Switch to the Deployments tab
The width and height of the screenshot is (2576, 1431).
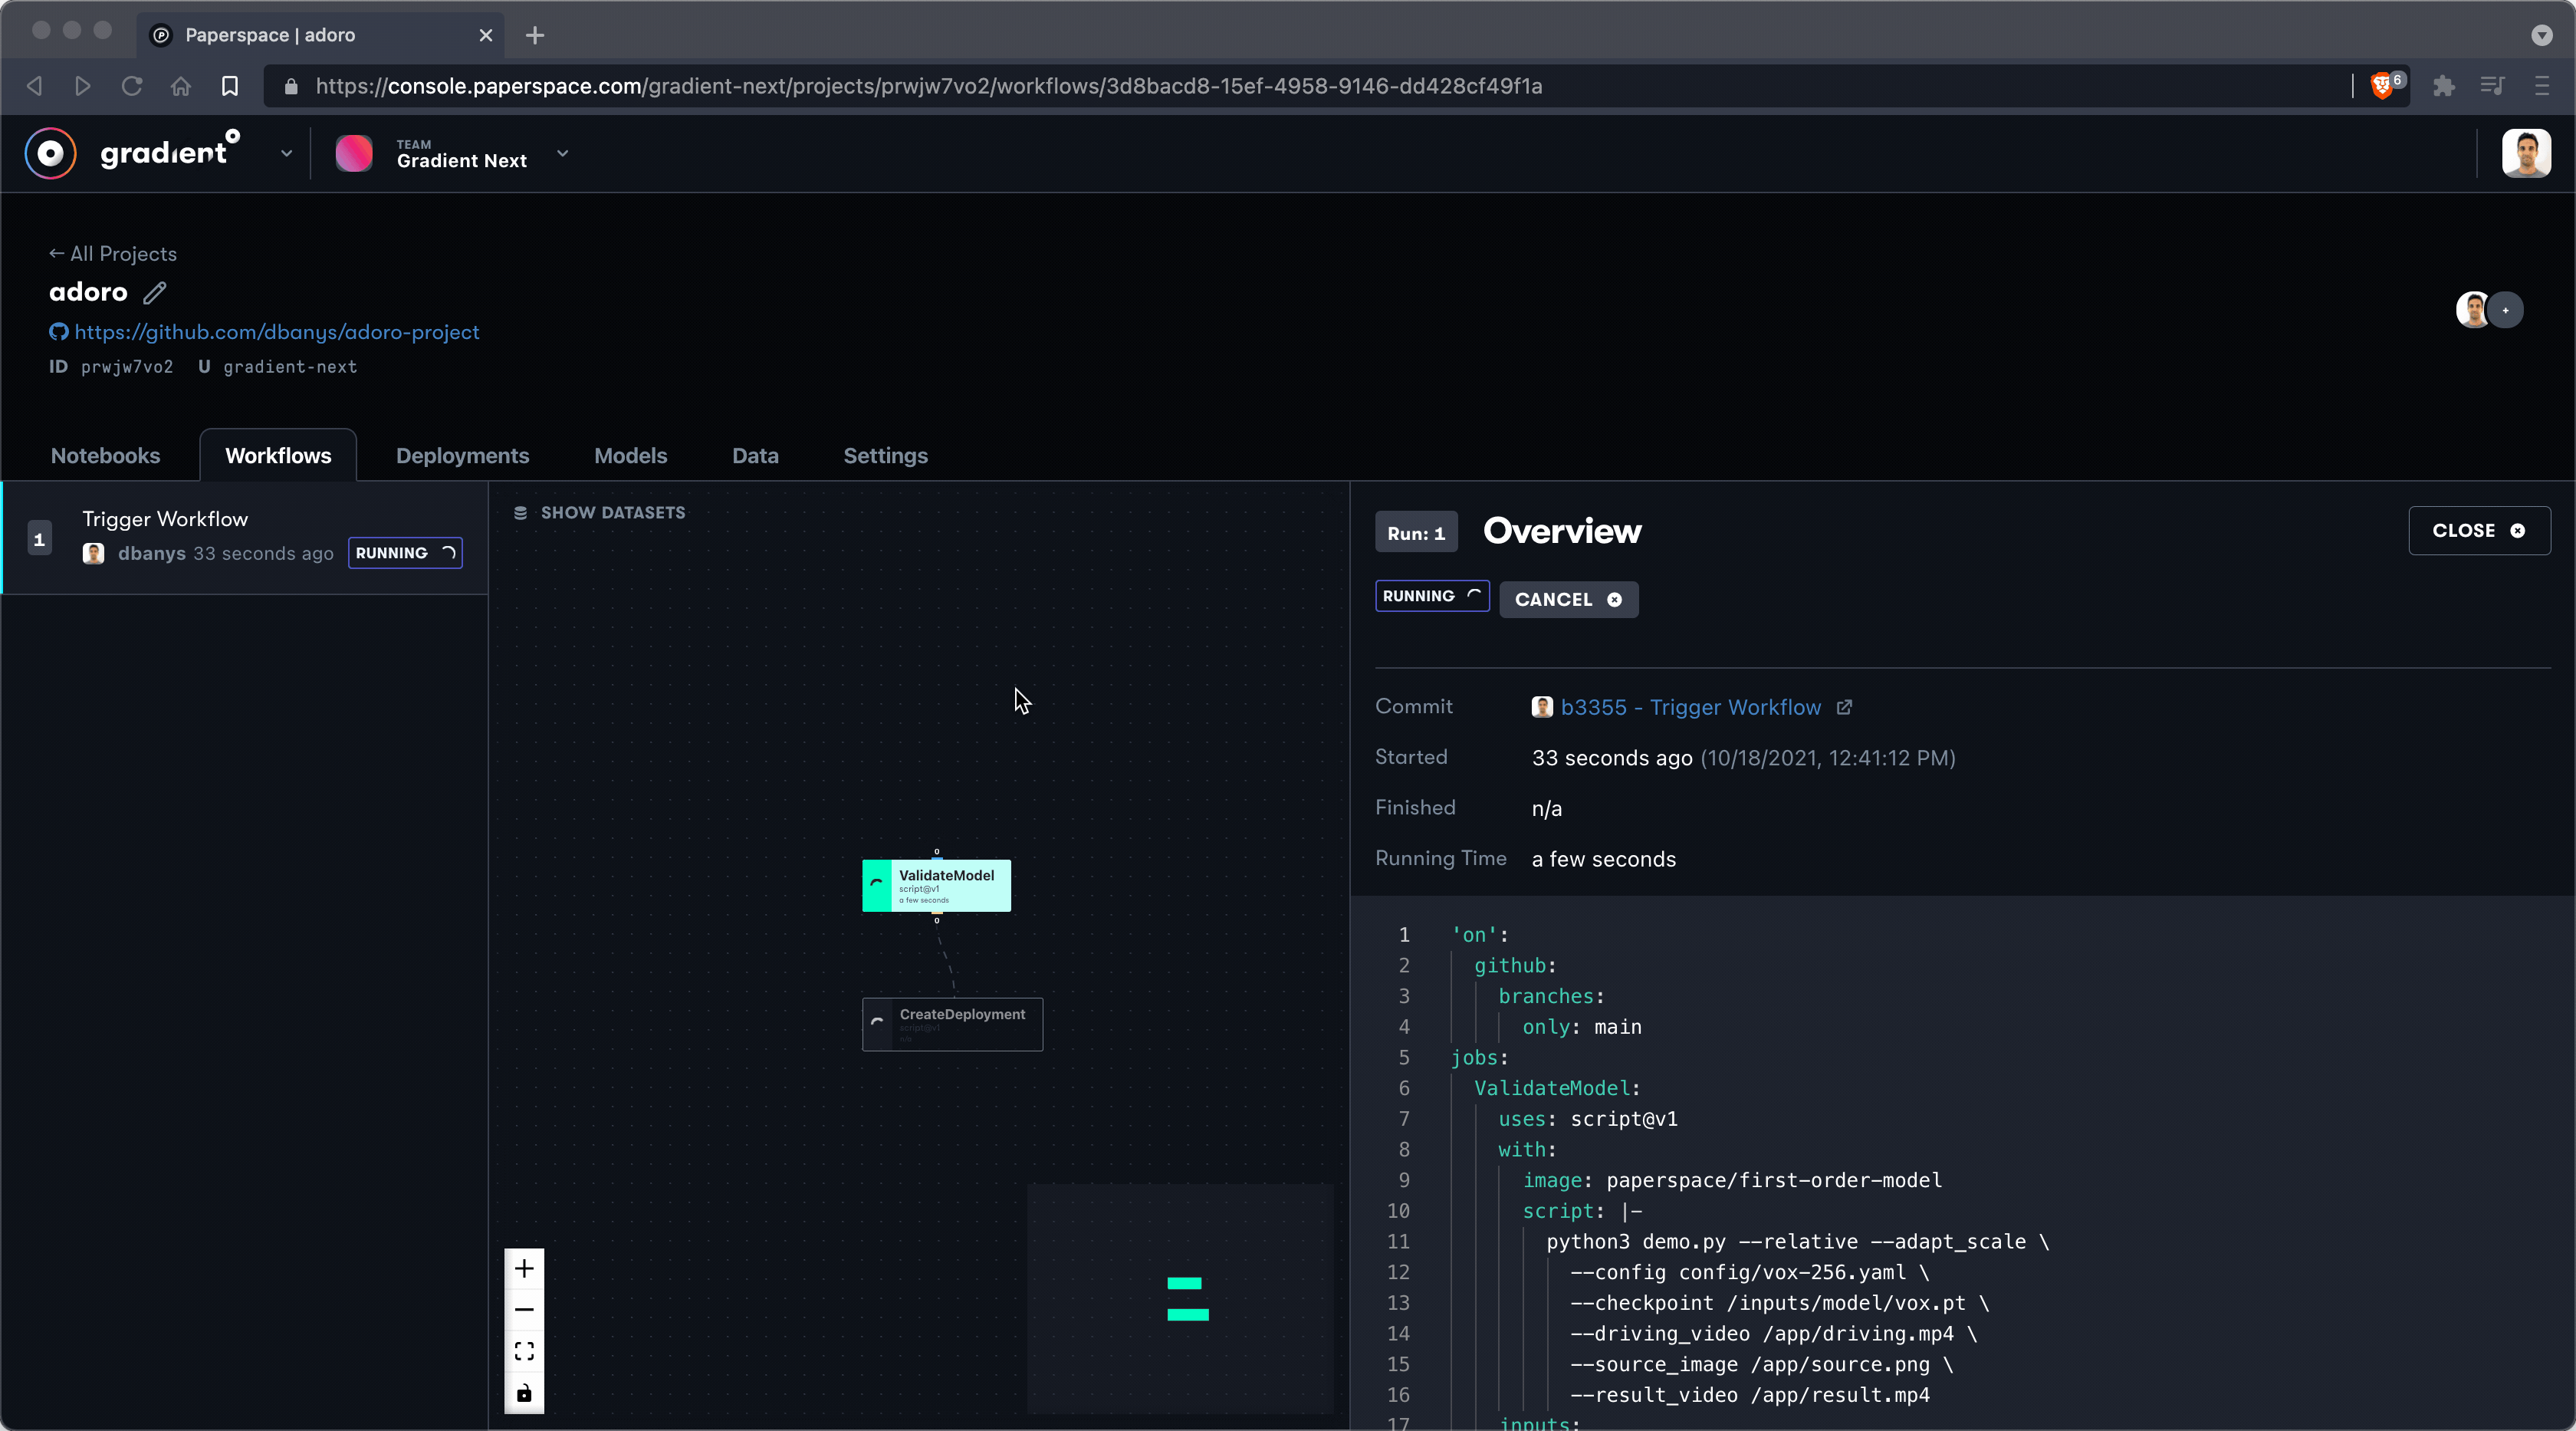coord(462,456)
